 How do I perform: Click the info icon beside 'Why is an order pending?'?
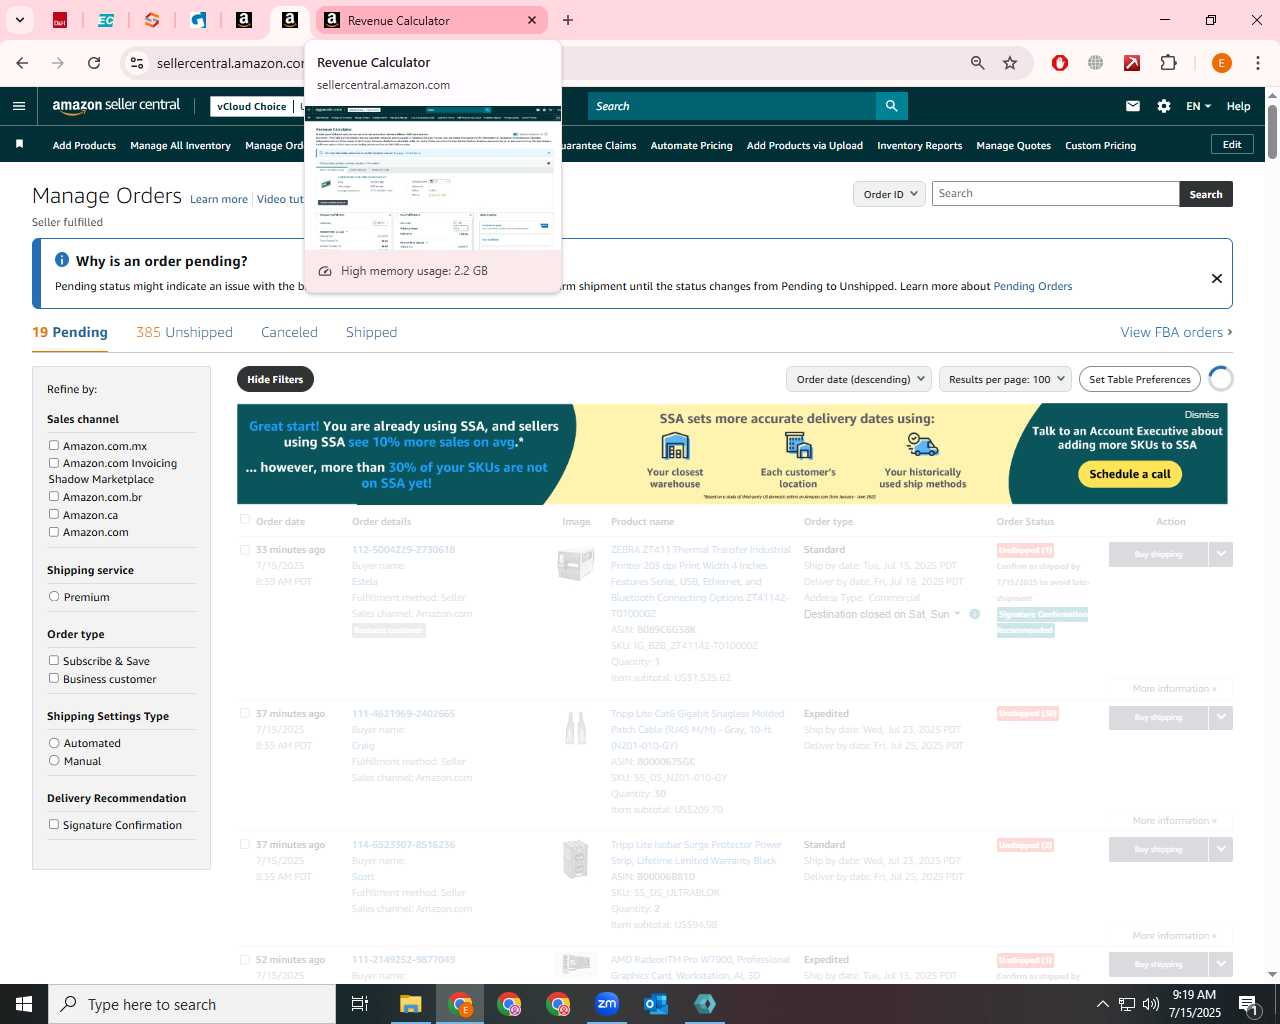(62, 260)
